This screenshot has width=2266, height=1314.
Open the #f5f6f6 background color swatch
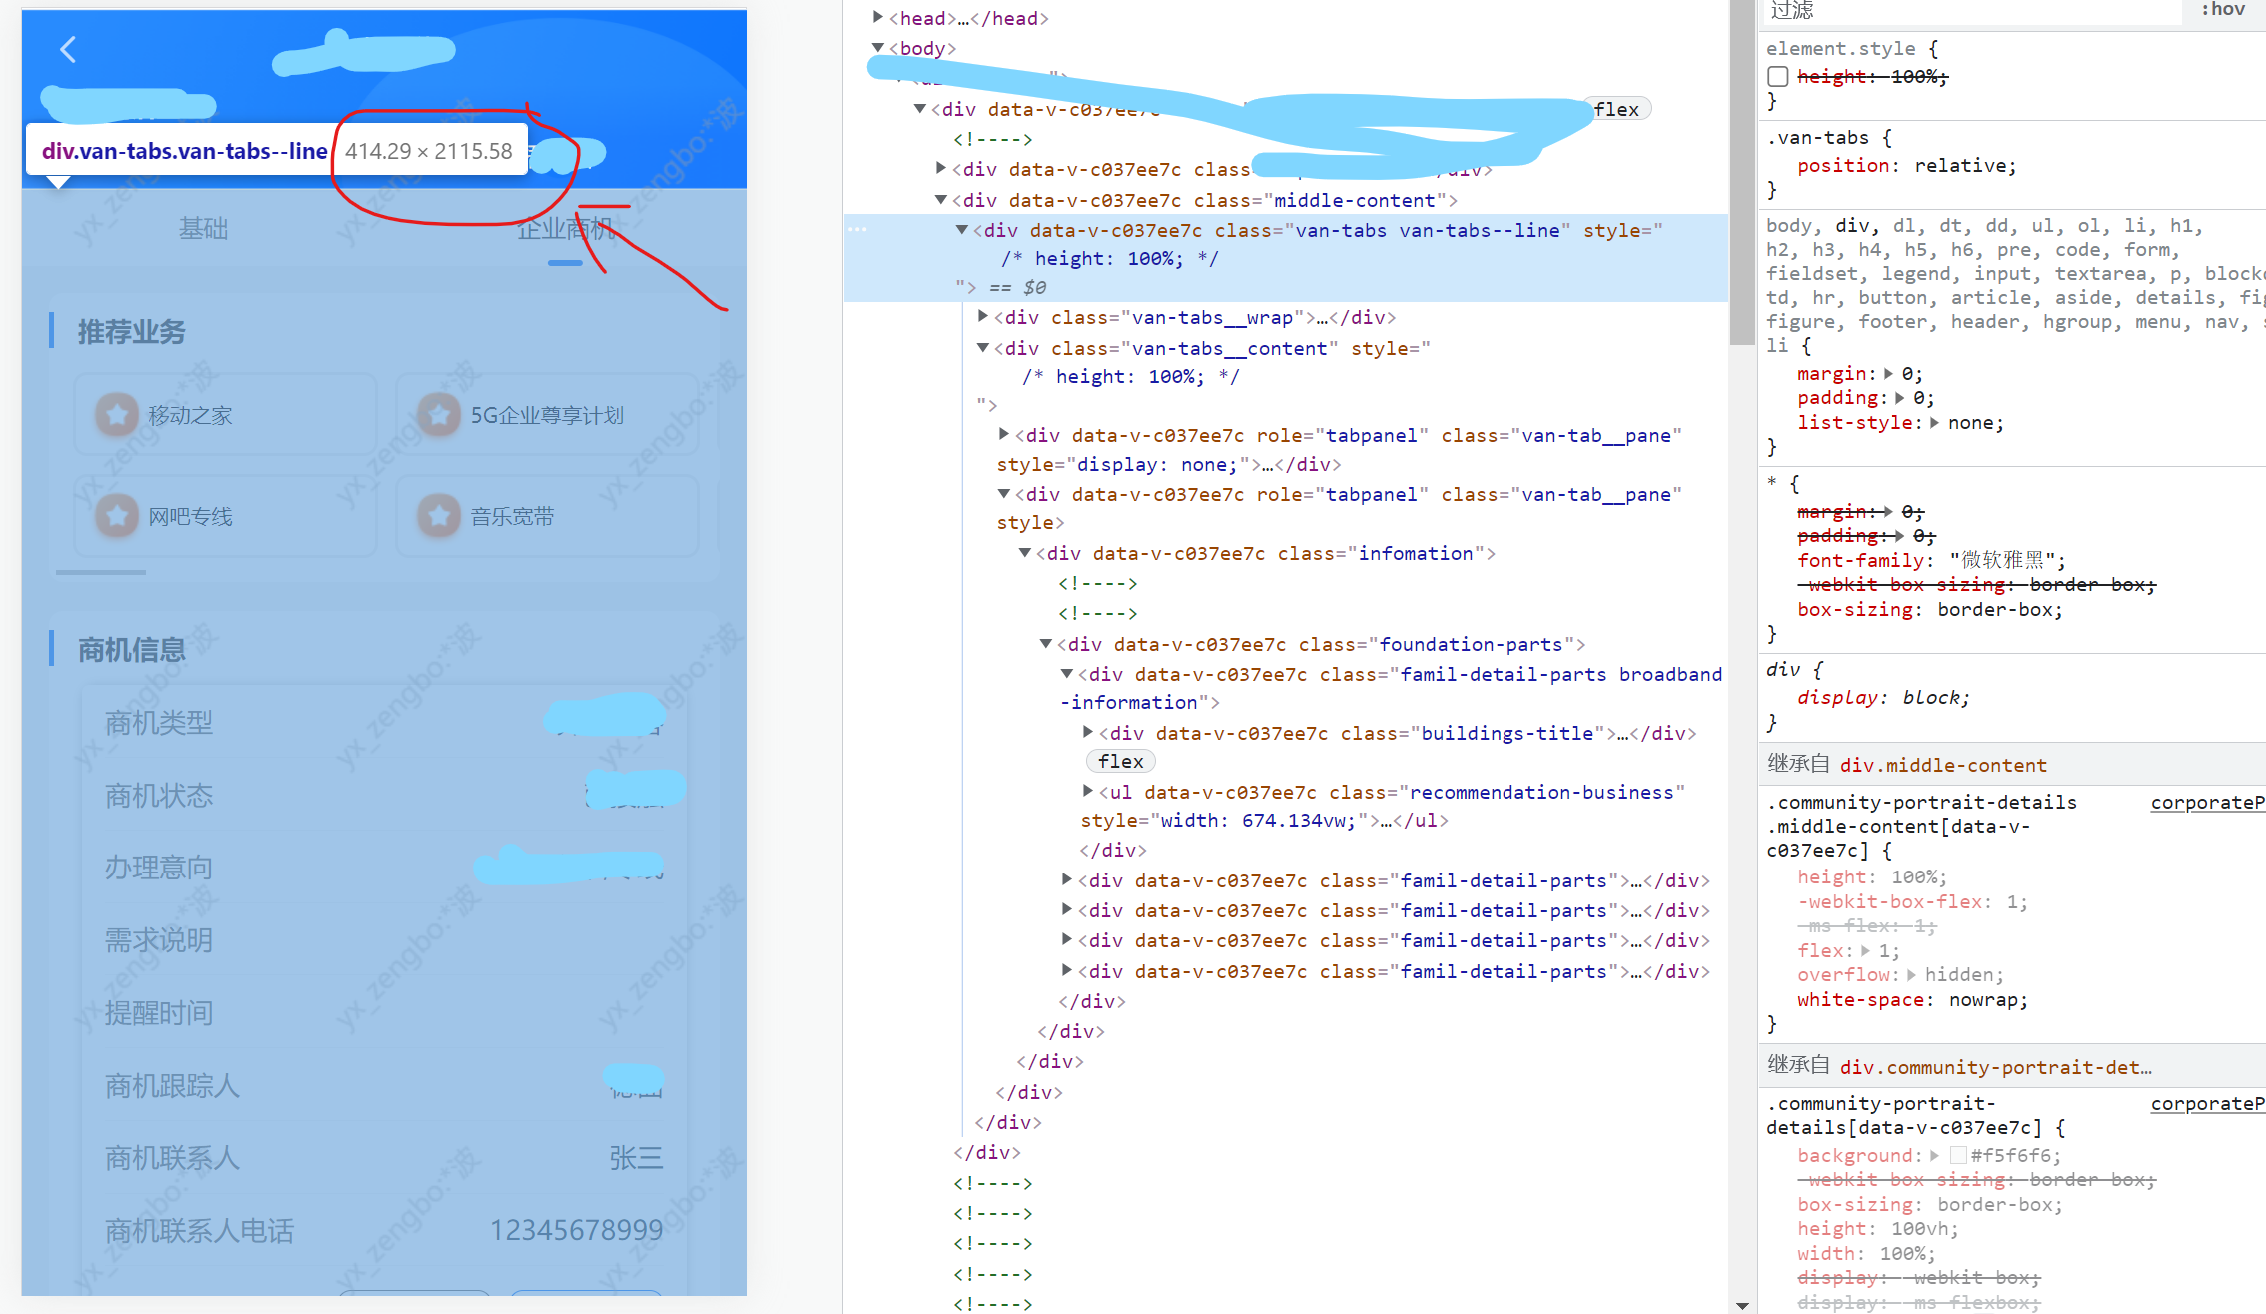point(1958,1156)
